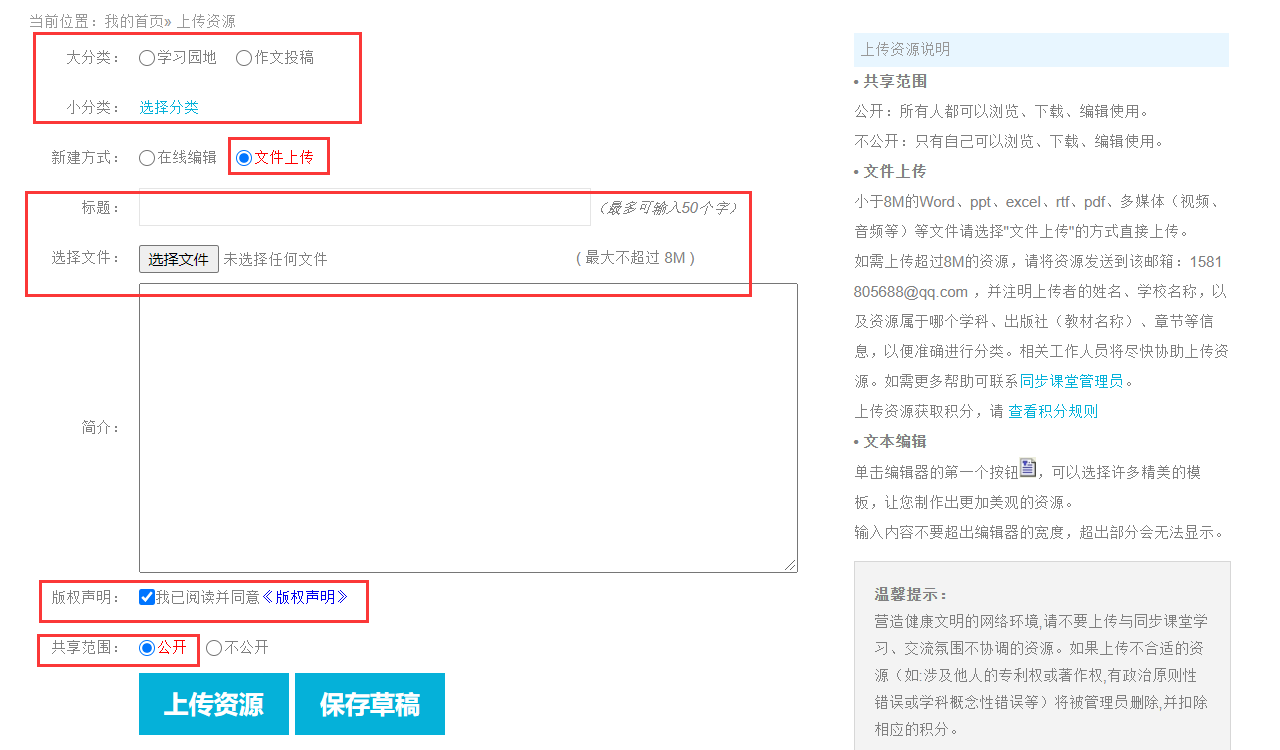1280x750 pixels.
Task: Open the 《版权声明》 link
Action: pyautogui.click(x=305, y=597)
